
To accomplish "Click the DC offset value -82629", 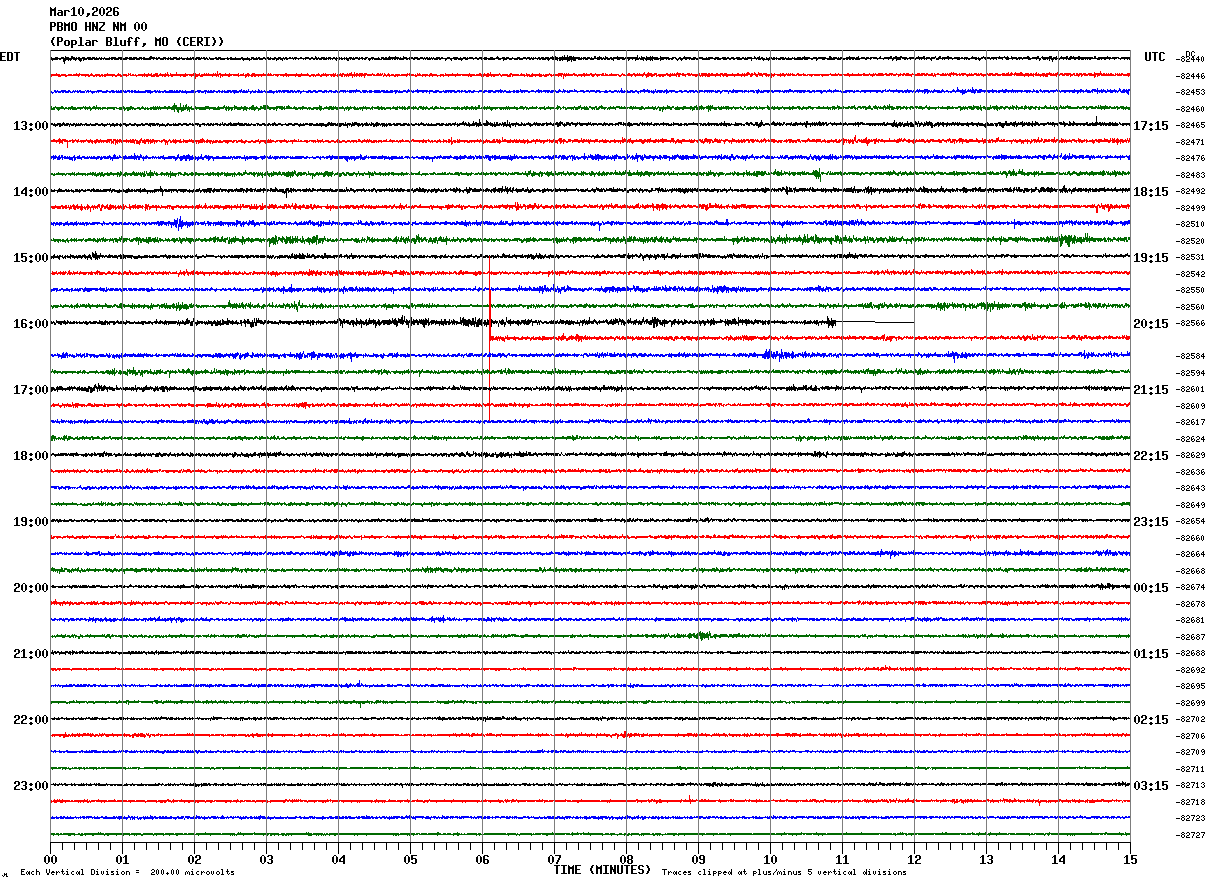I will click(x=1191, y=455).
